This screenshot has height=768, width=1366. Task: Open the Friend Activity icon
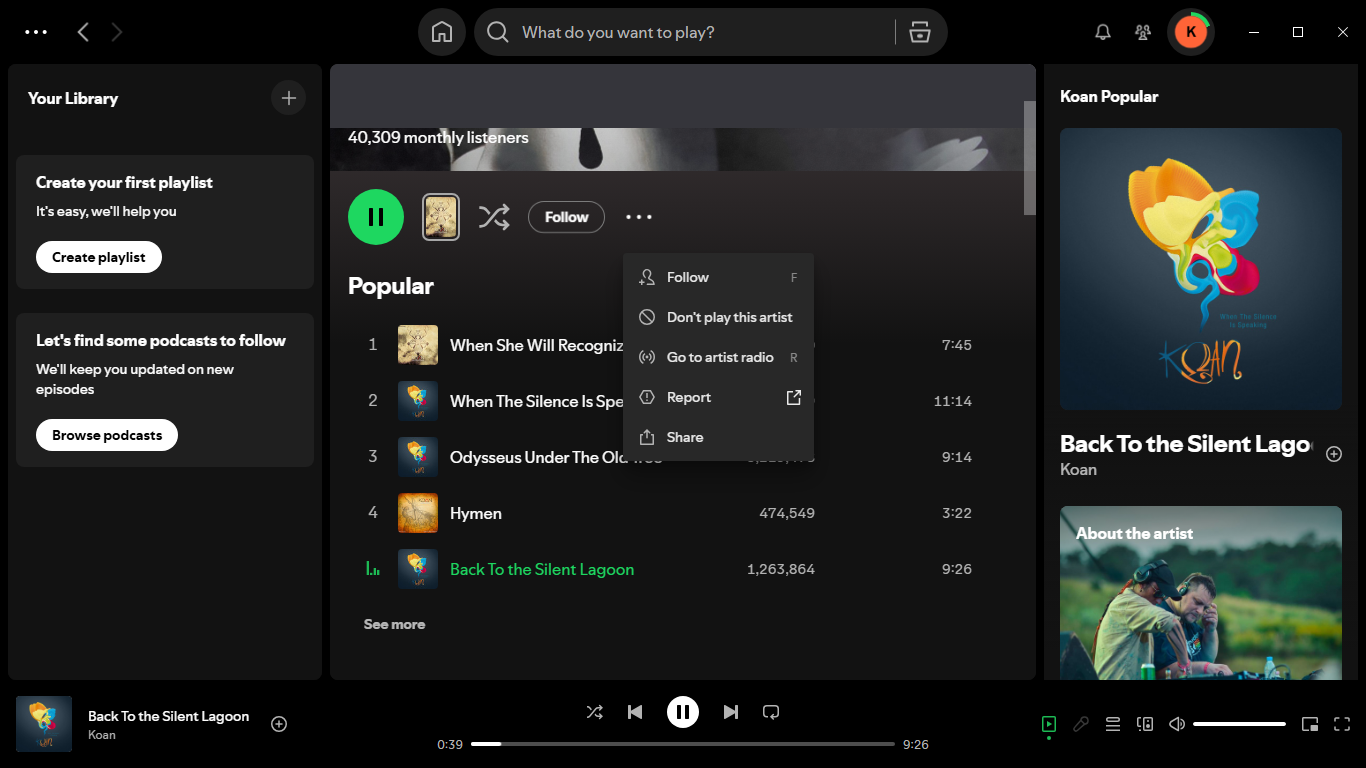tap(1143, 32)
